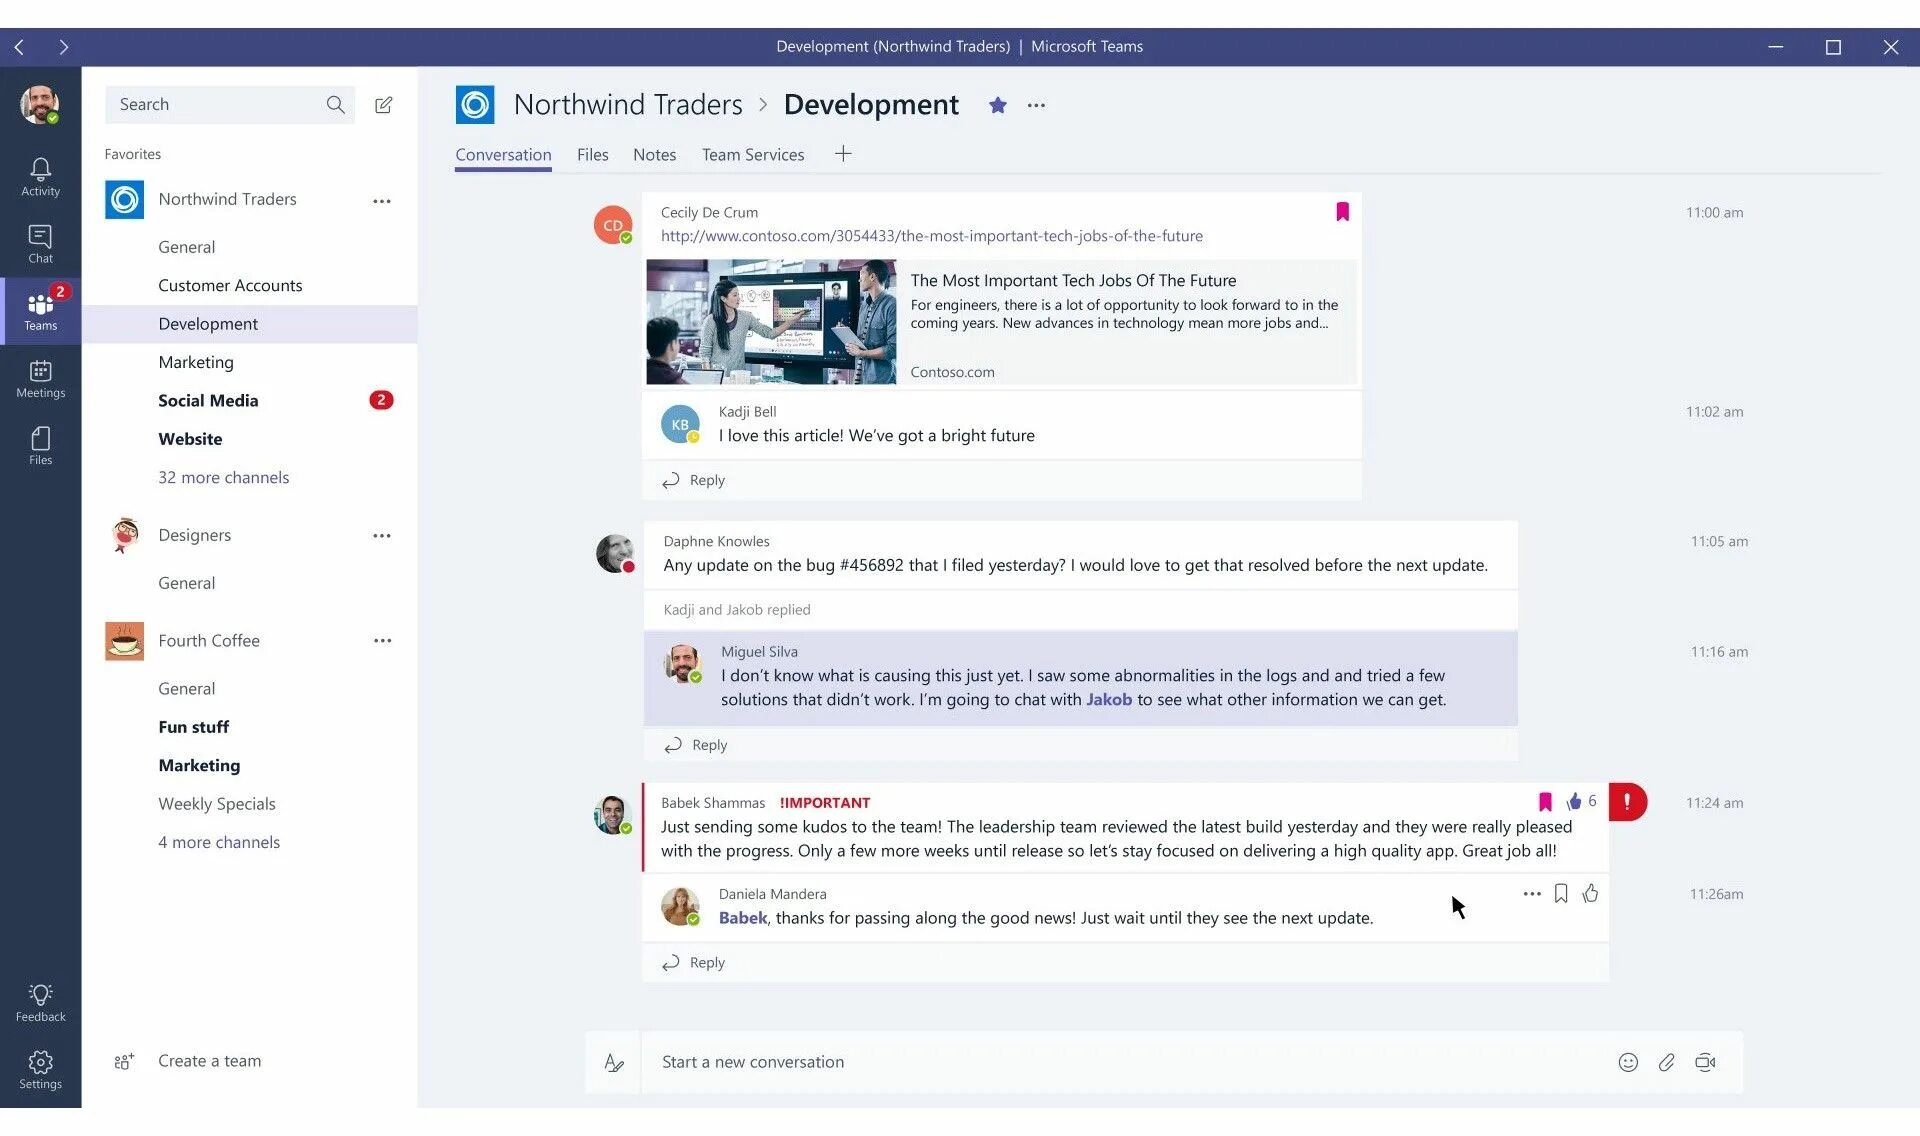Click Northwind Traders in the header breadcrumb
The height and width of the screenshot is (1136, 1920).
(628, 104)
